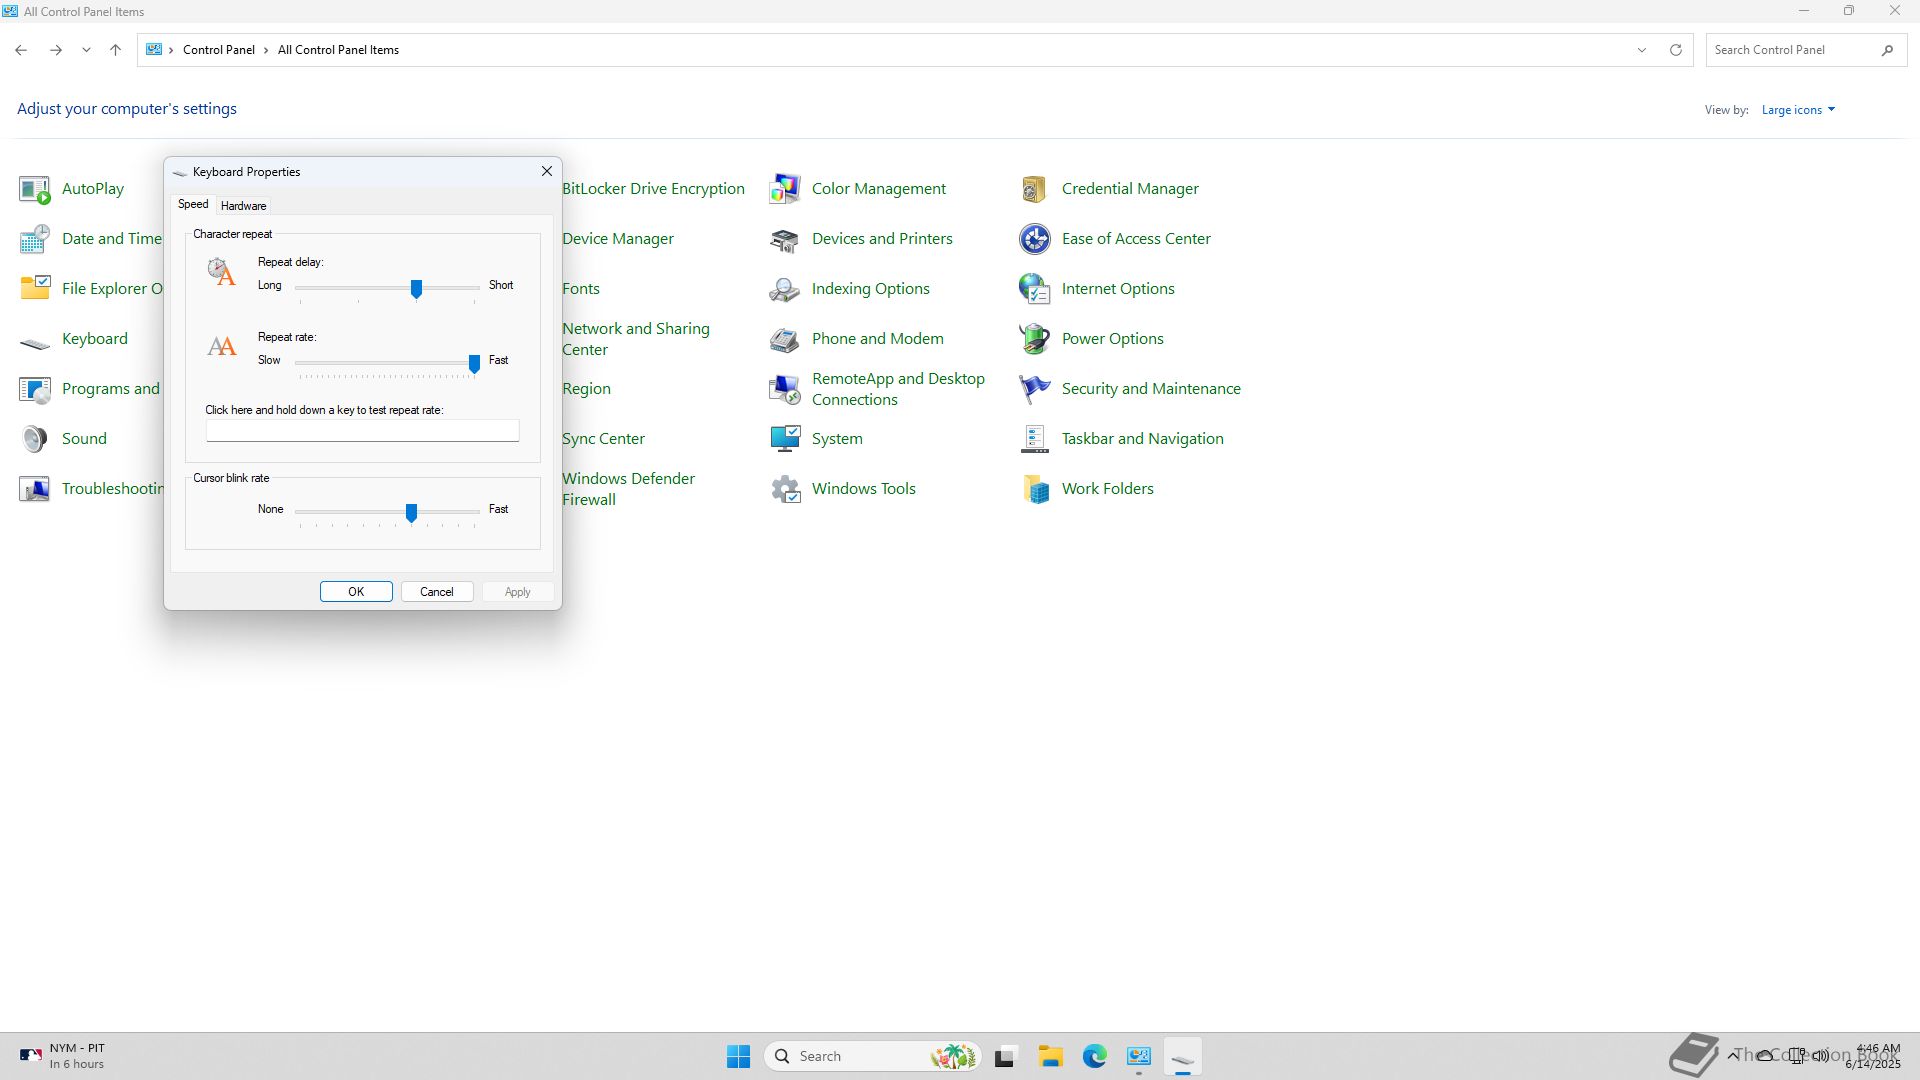Open the Credential Manager icon
Viewport: 1920px width, 1080px height.
[1034, 189]
